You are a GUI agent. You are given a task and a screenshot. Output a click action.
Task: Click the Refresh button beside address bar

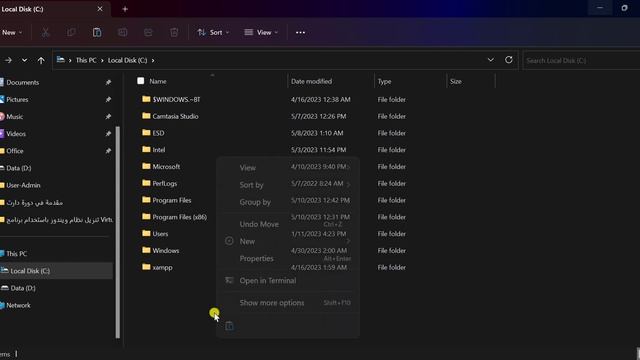click(509, 60)
